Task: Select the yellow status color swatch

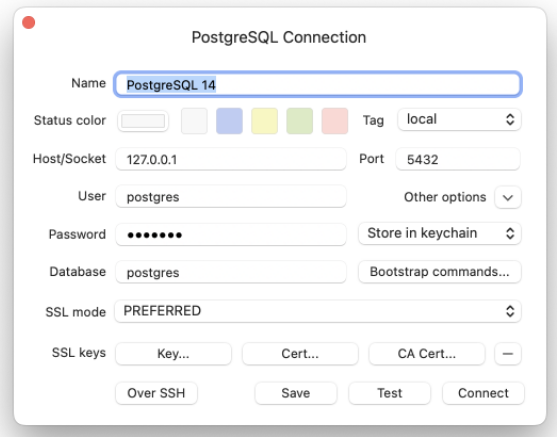Action: coord(264,121)
